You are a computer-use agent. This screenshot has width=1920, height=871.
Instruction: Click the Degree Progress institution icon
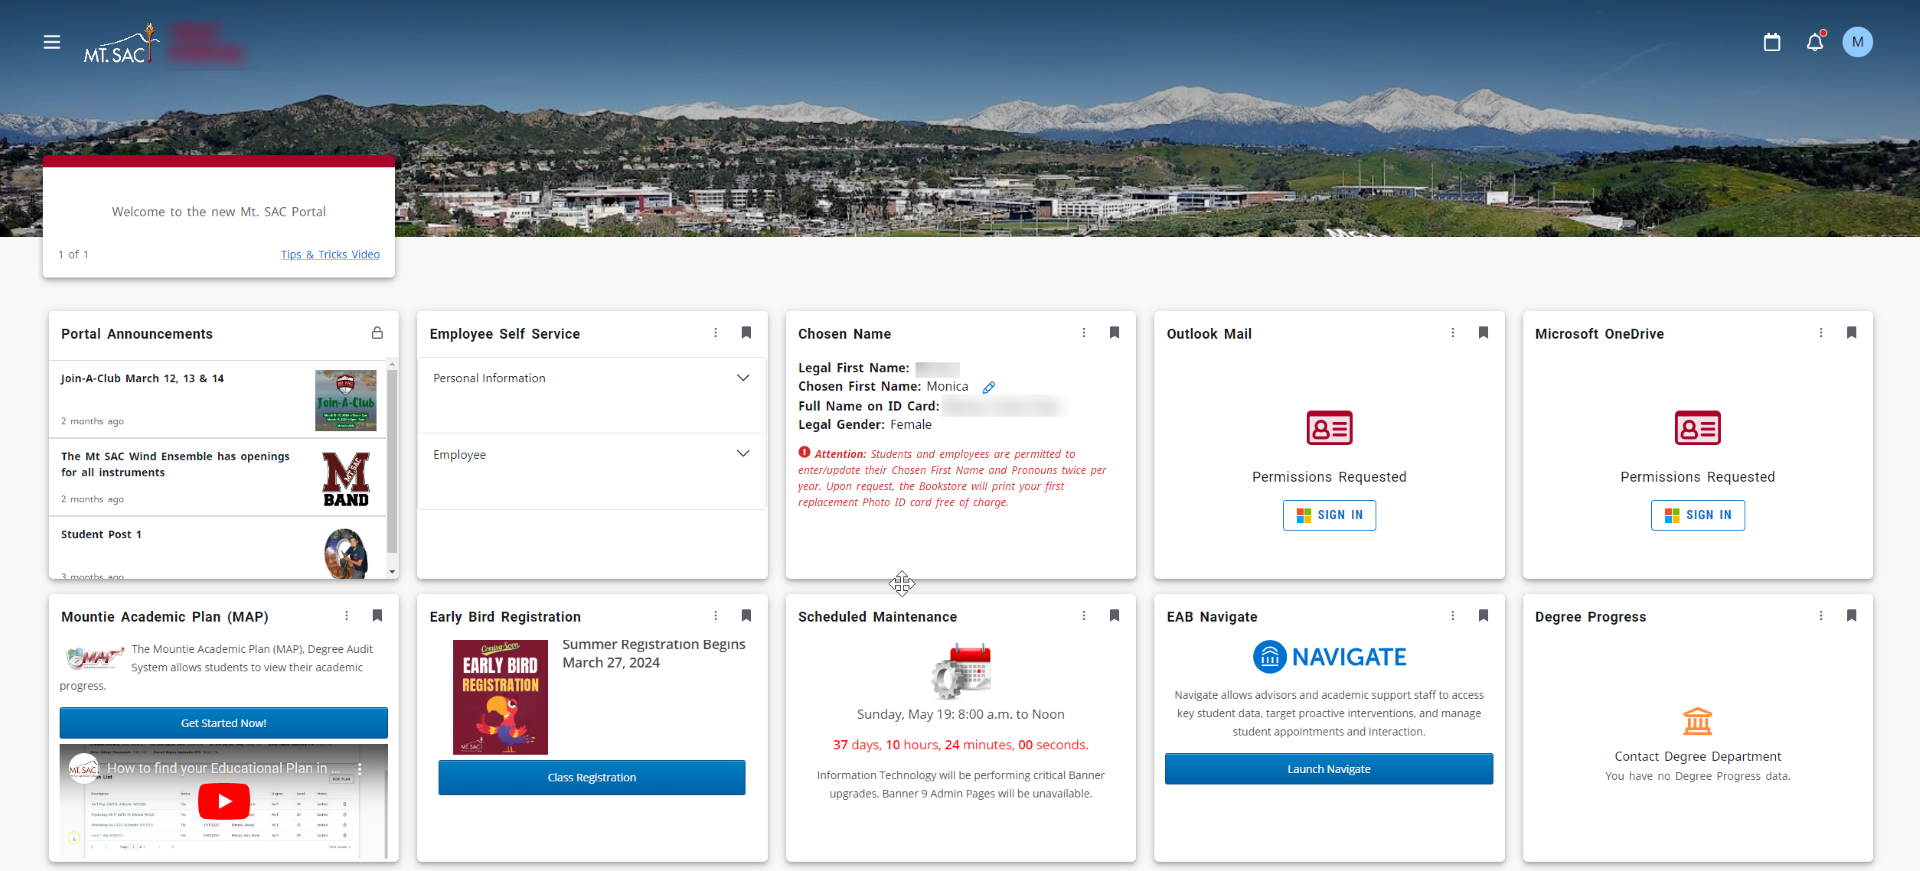point(1698,721)
